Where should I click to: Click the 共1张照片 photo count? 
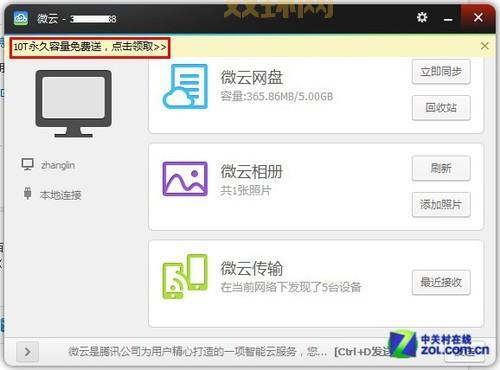coord(246,191)
